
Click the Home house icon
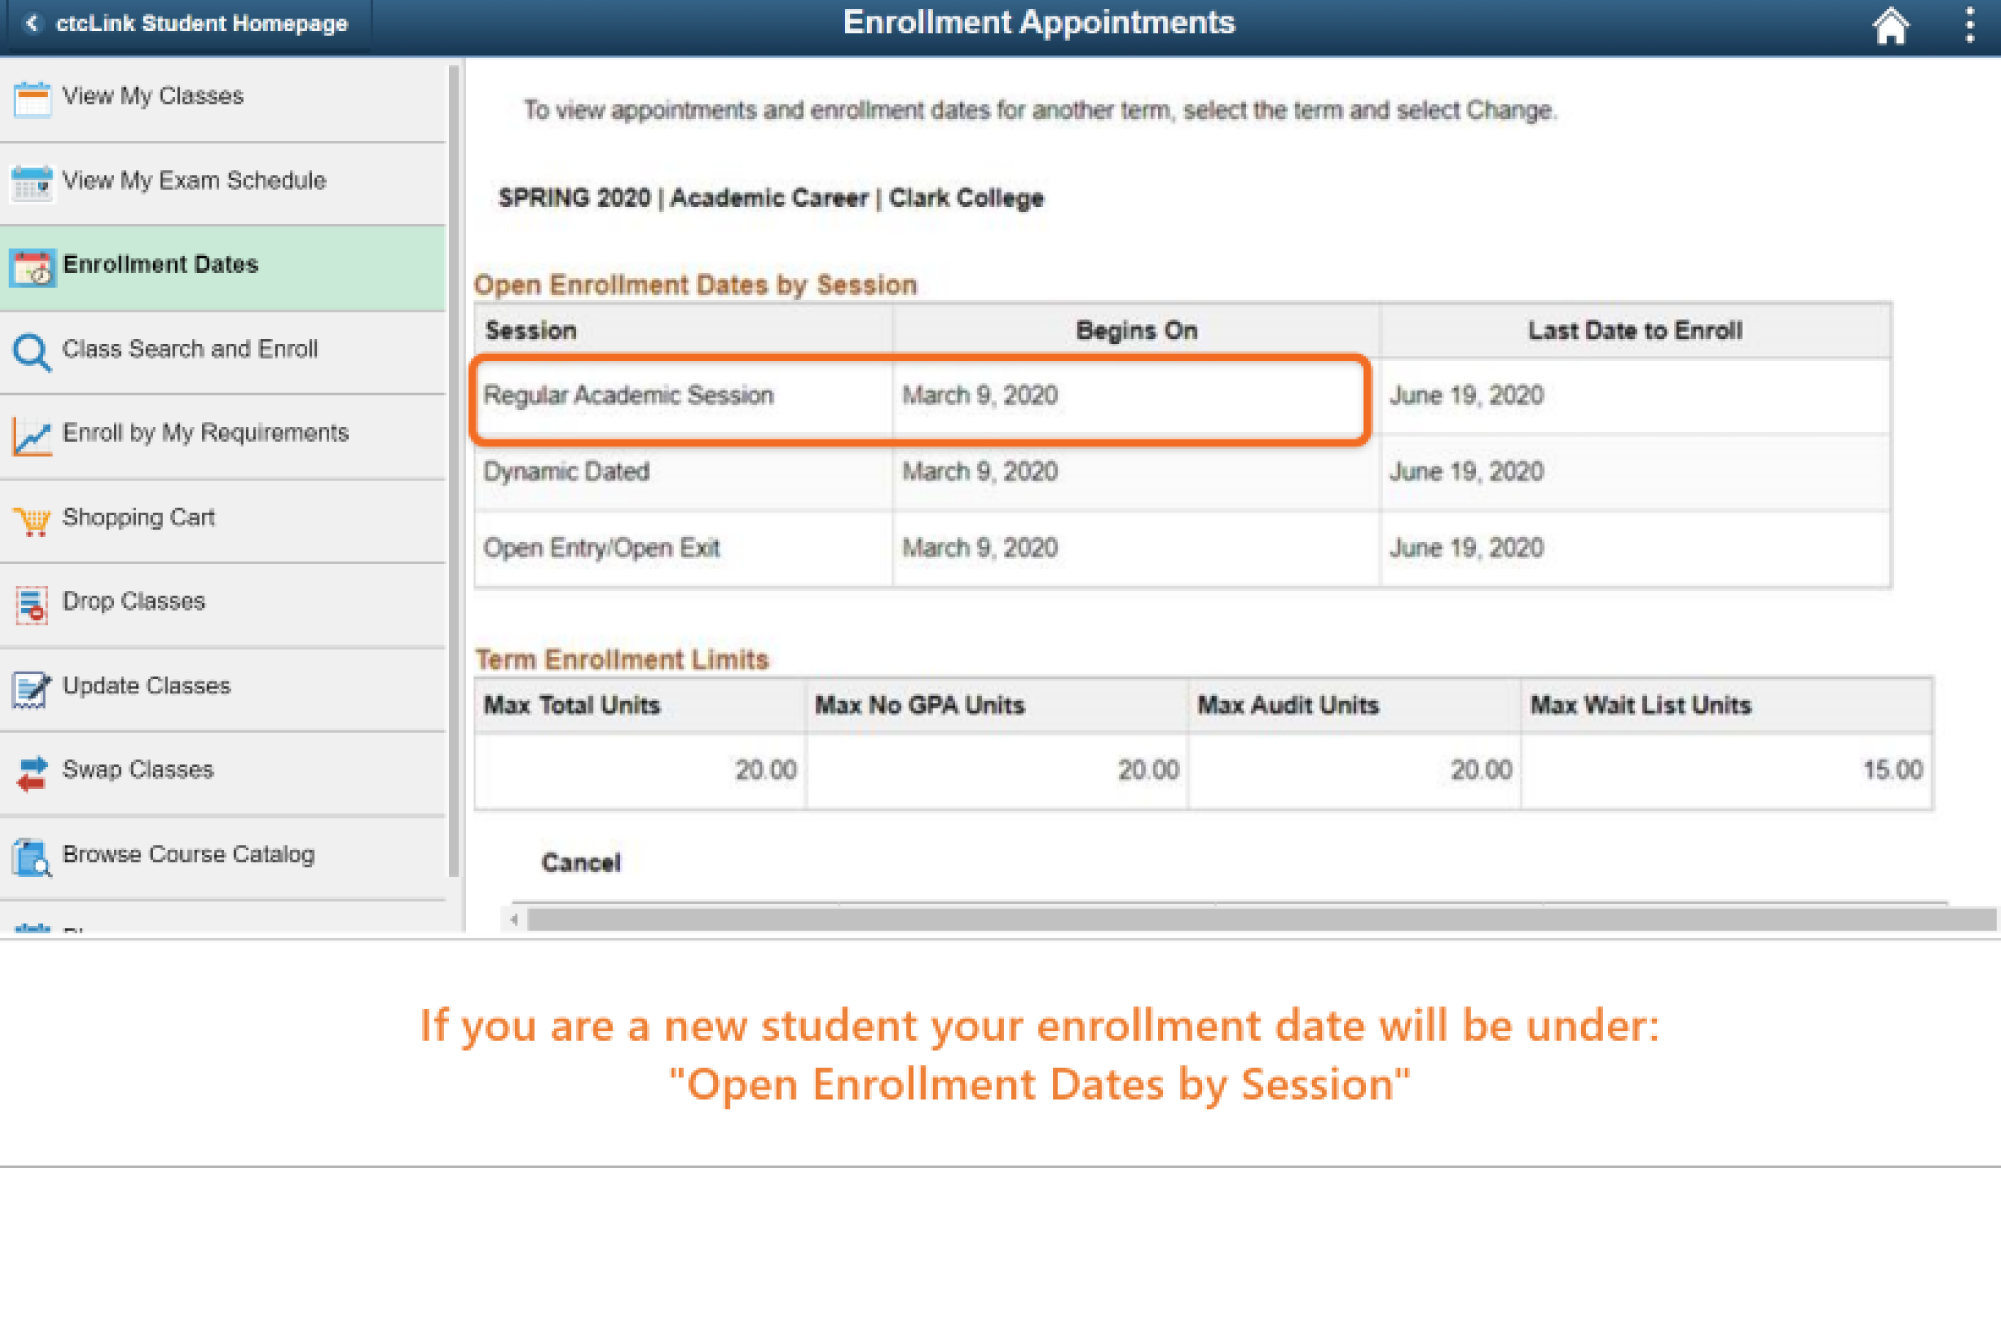point(1889,25)
